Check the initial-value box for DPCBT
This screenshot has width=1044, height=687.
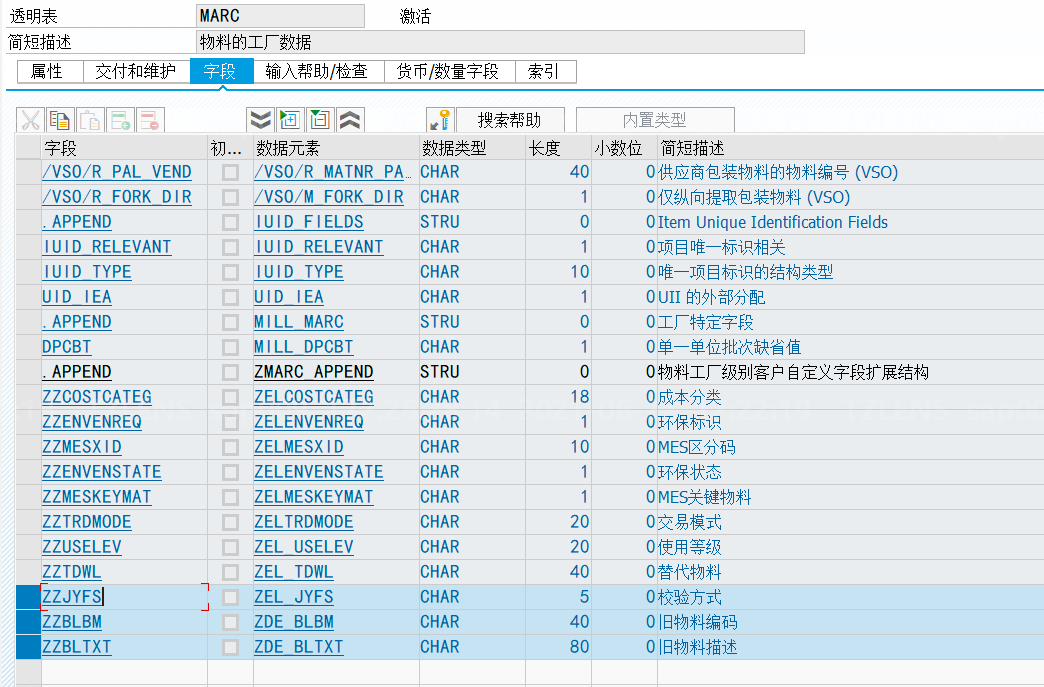click(x=230, y=346)
